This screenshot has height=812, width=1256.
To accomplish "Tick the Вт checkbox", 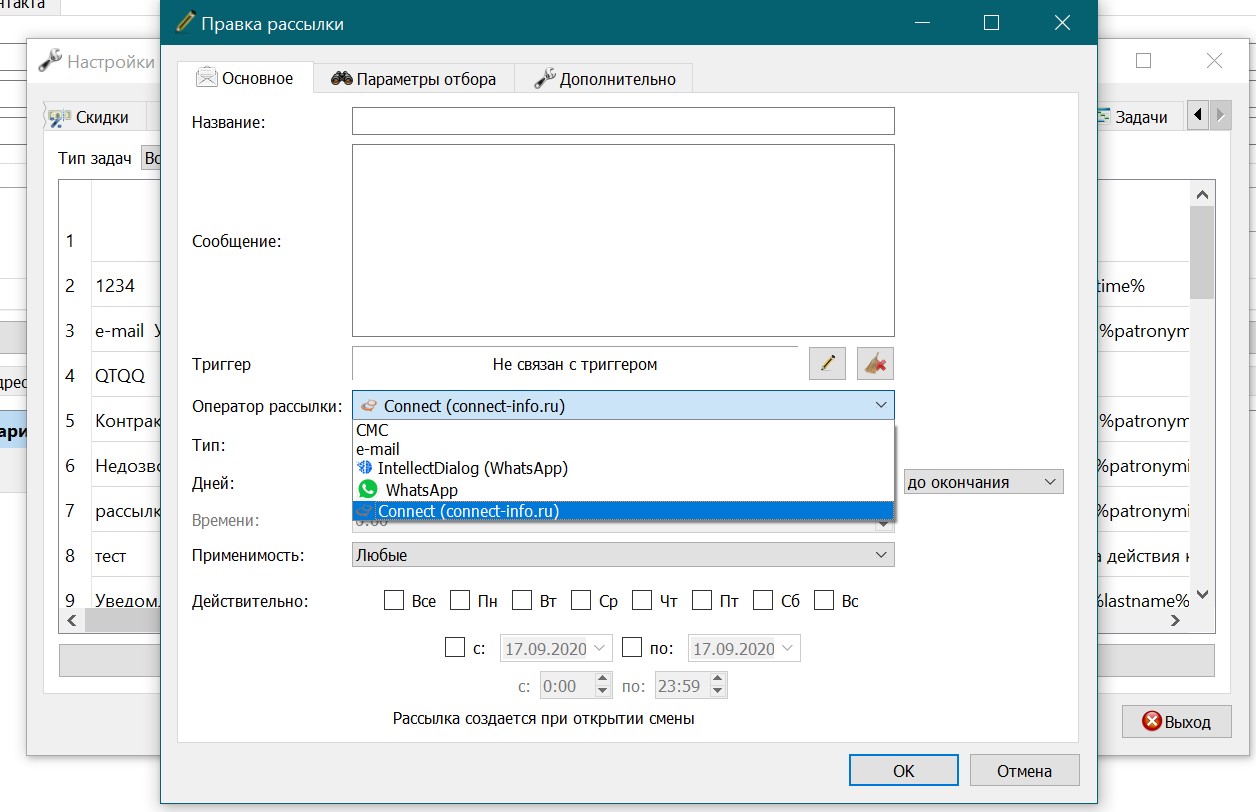I will pos(522,600).
